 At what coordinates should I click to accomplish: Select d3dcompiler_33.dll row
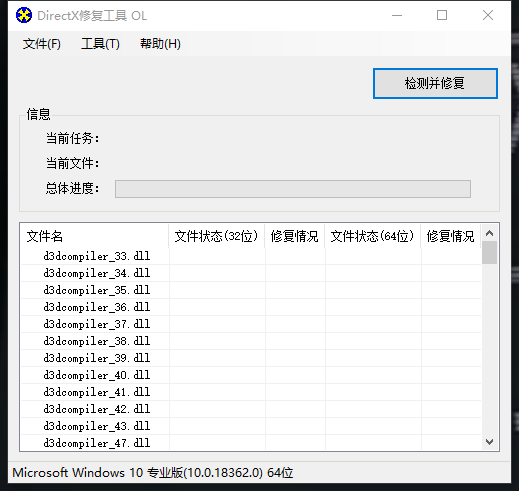click(x=251, y=256)
